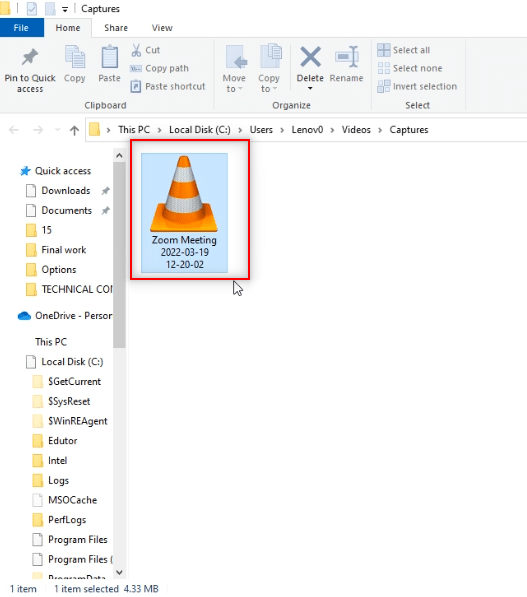527x597 pixels.
Task: Open the Copy to dropdown
Action: 269,69
